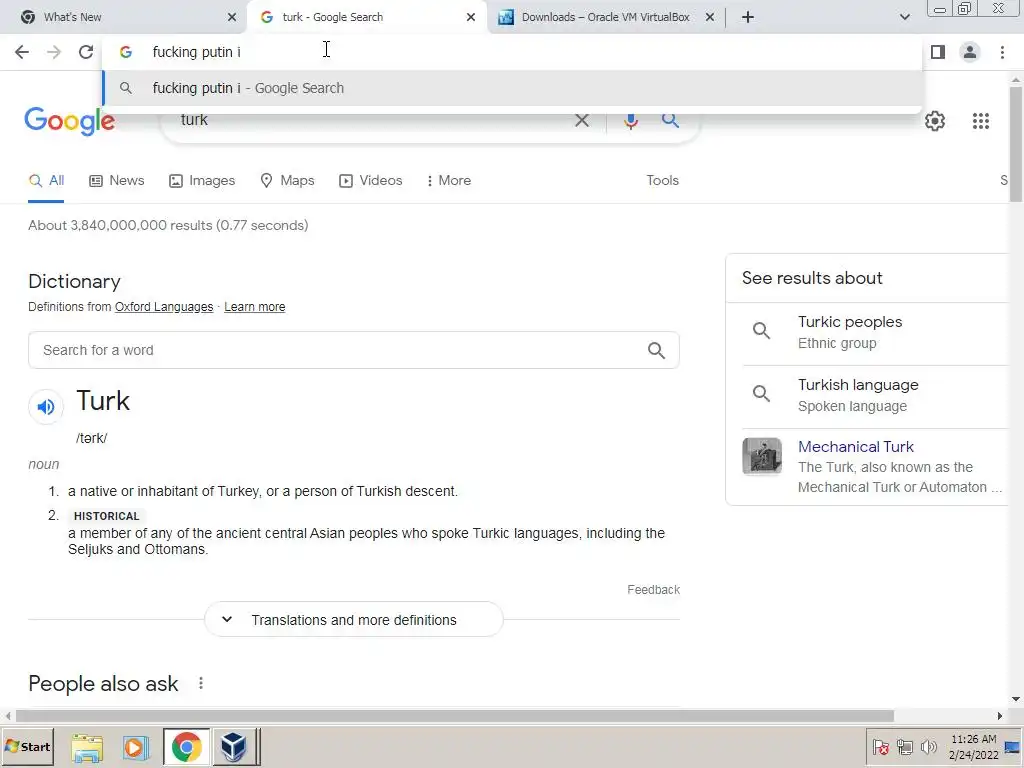The image size is (1024, 768).
Task: Open the Chrome profile avatar
Action: 970,52
